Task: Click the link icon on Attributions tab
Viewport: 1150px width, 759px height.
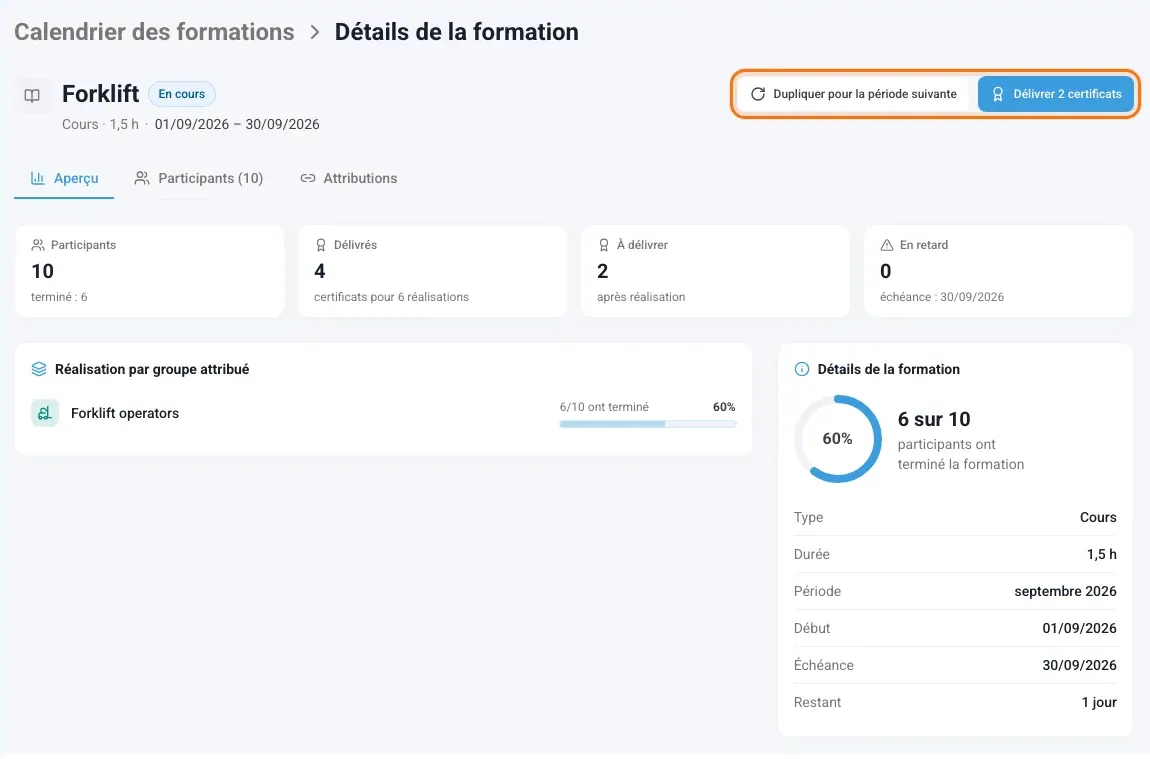Action: (308, 178)
